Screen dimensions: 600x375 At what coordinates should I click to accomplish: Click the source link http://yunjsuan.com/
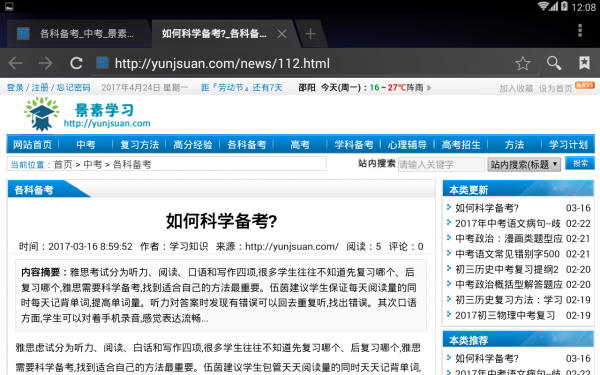pyautogui.click(x=292, y=246)
